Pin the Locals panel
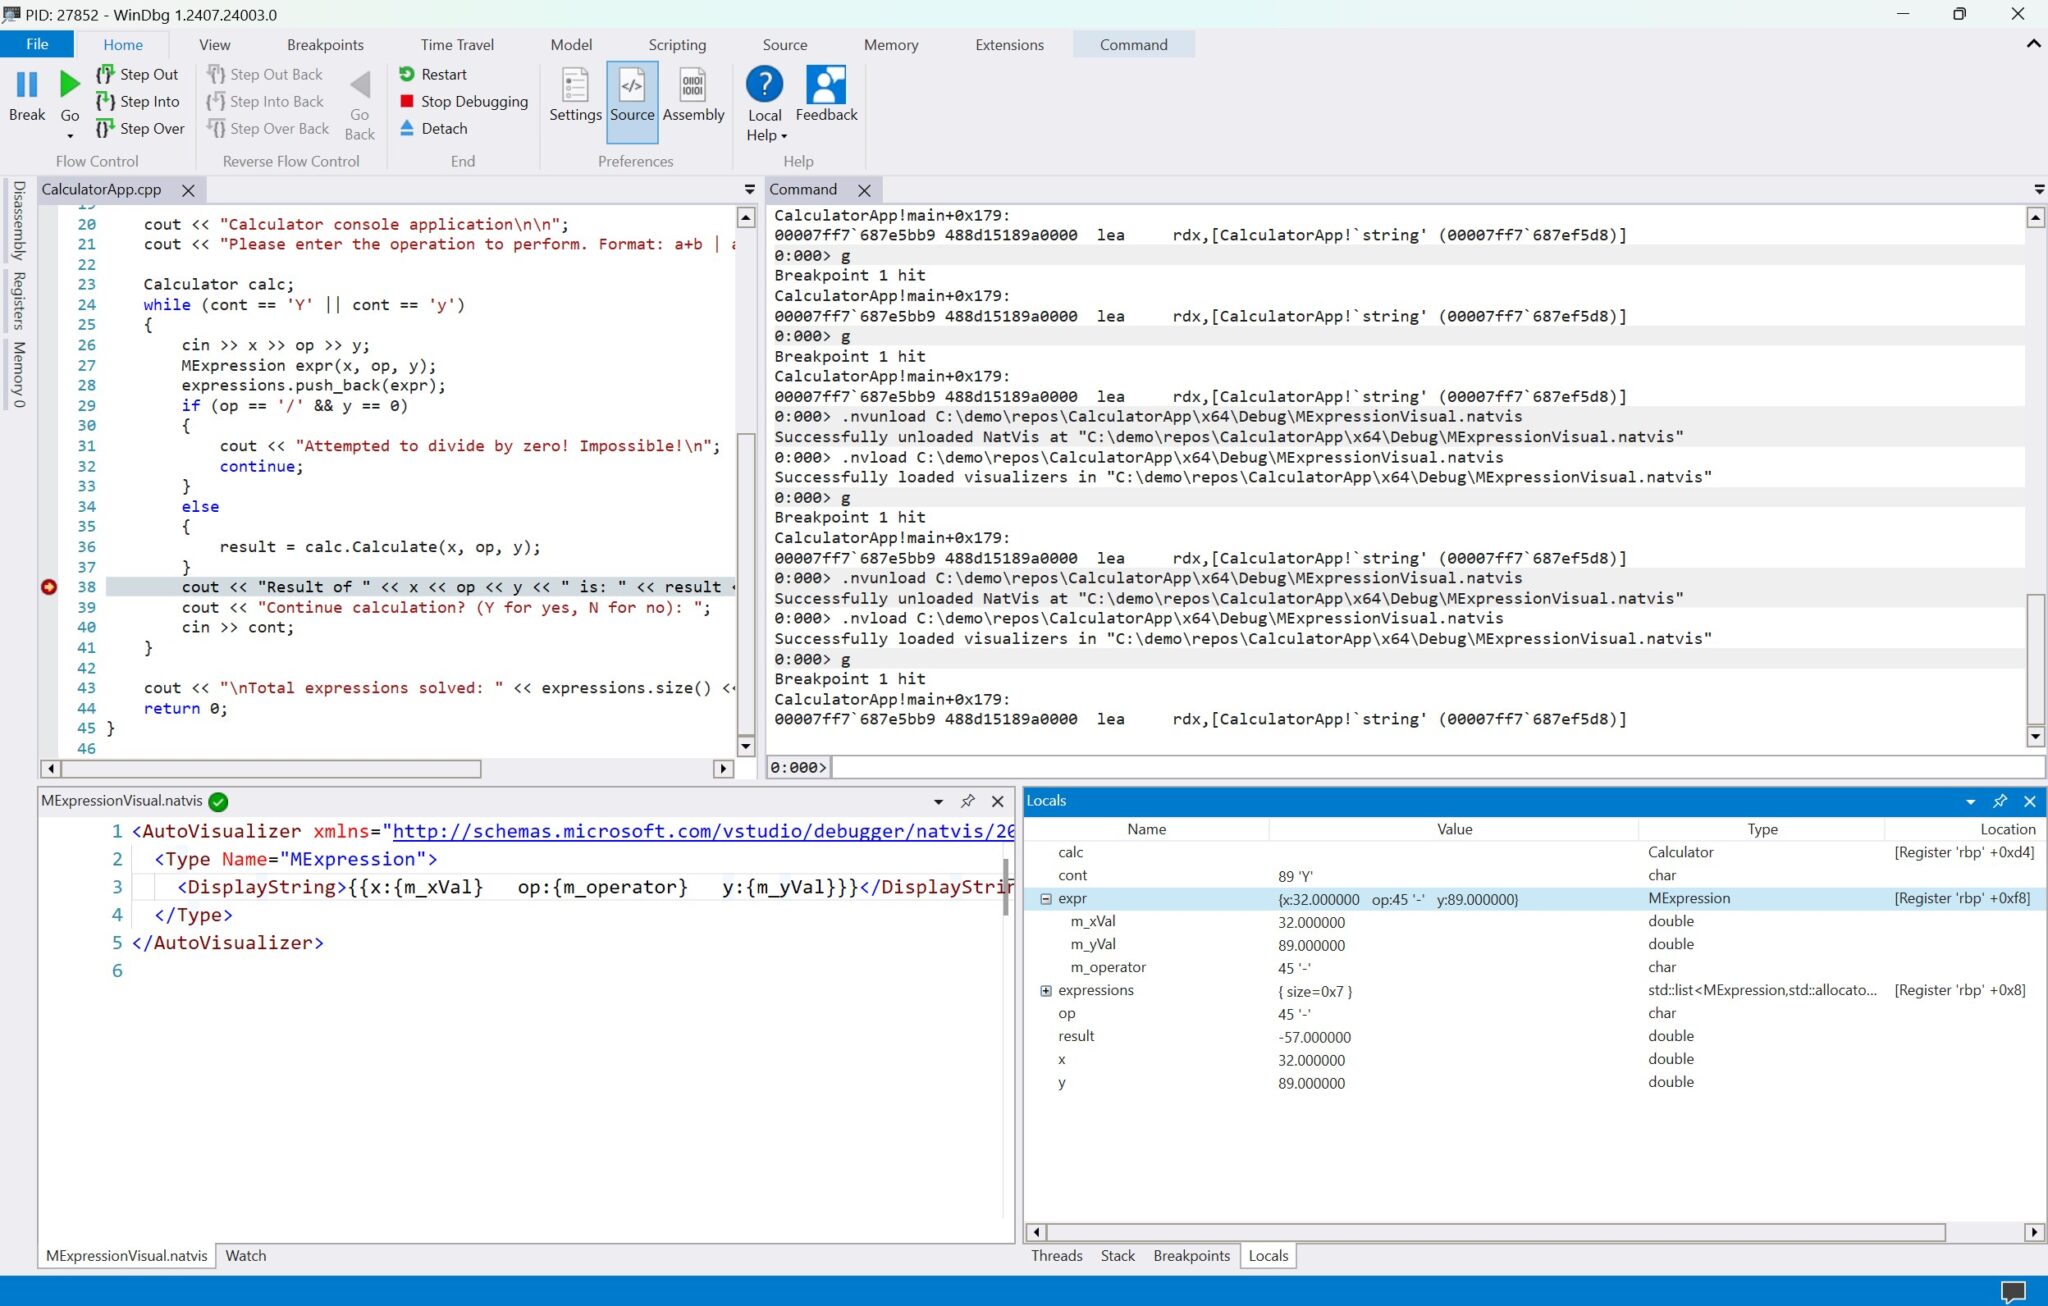Screen dimensions: 2048x1306 [1999, 801]
